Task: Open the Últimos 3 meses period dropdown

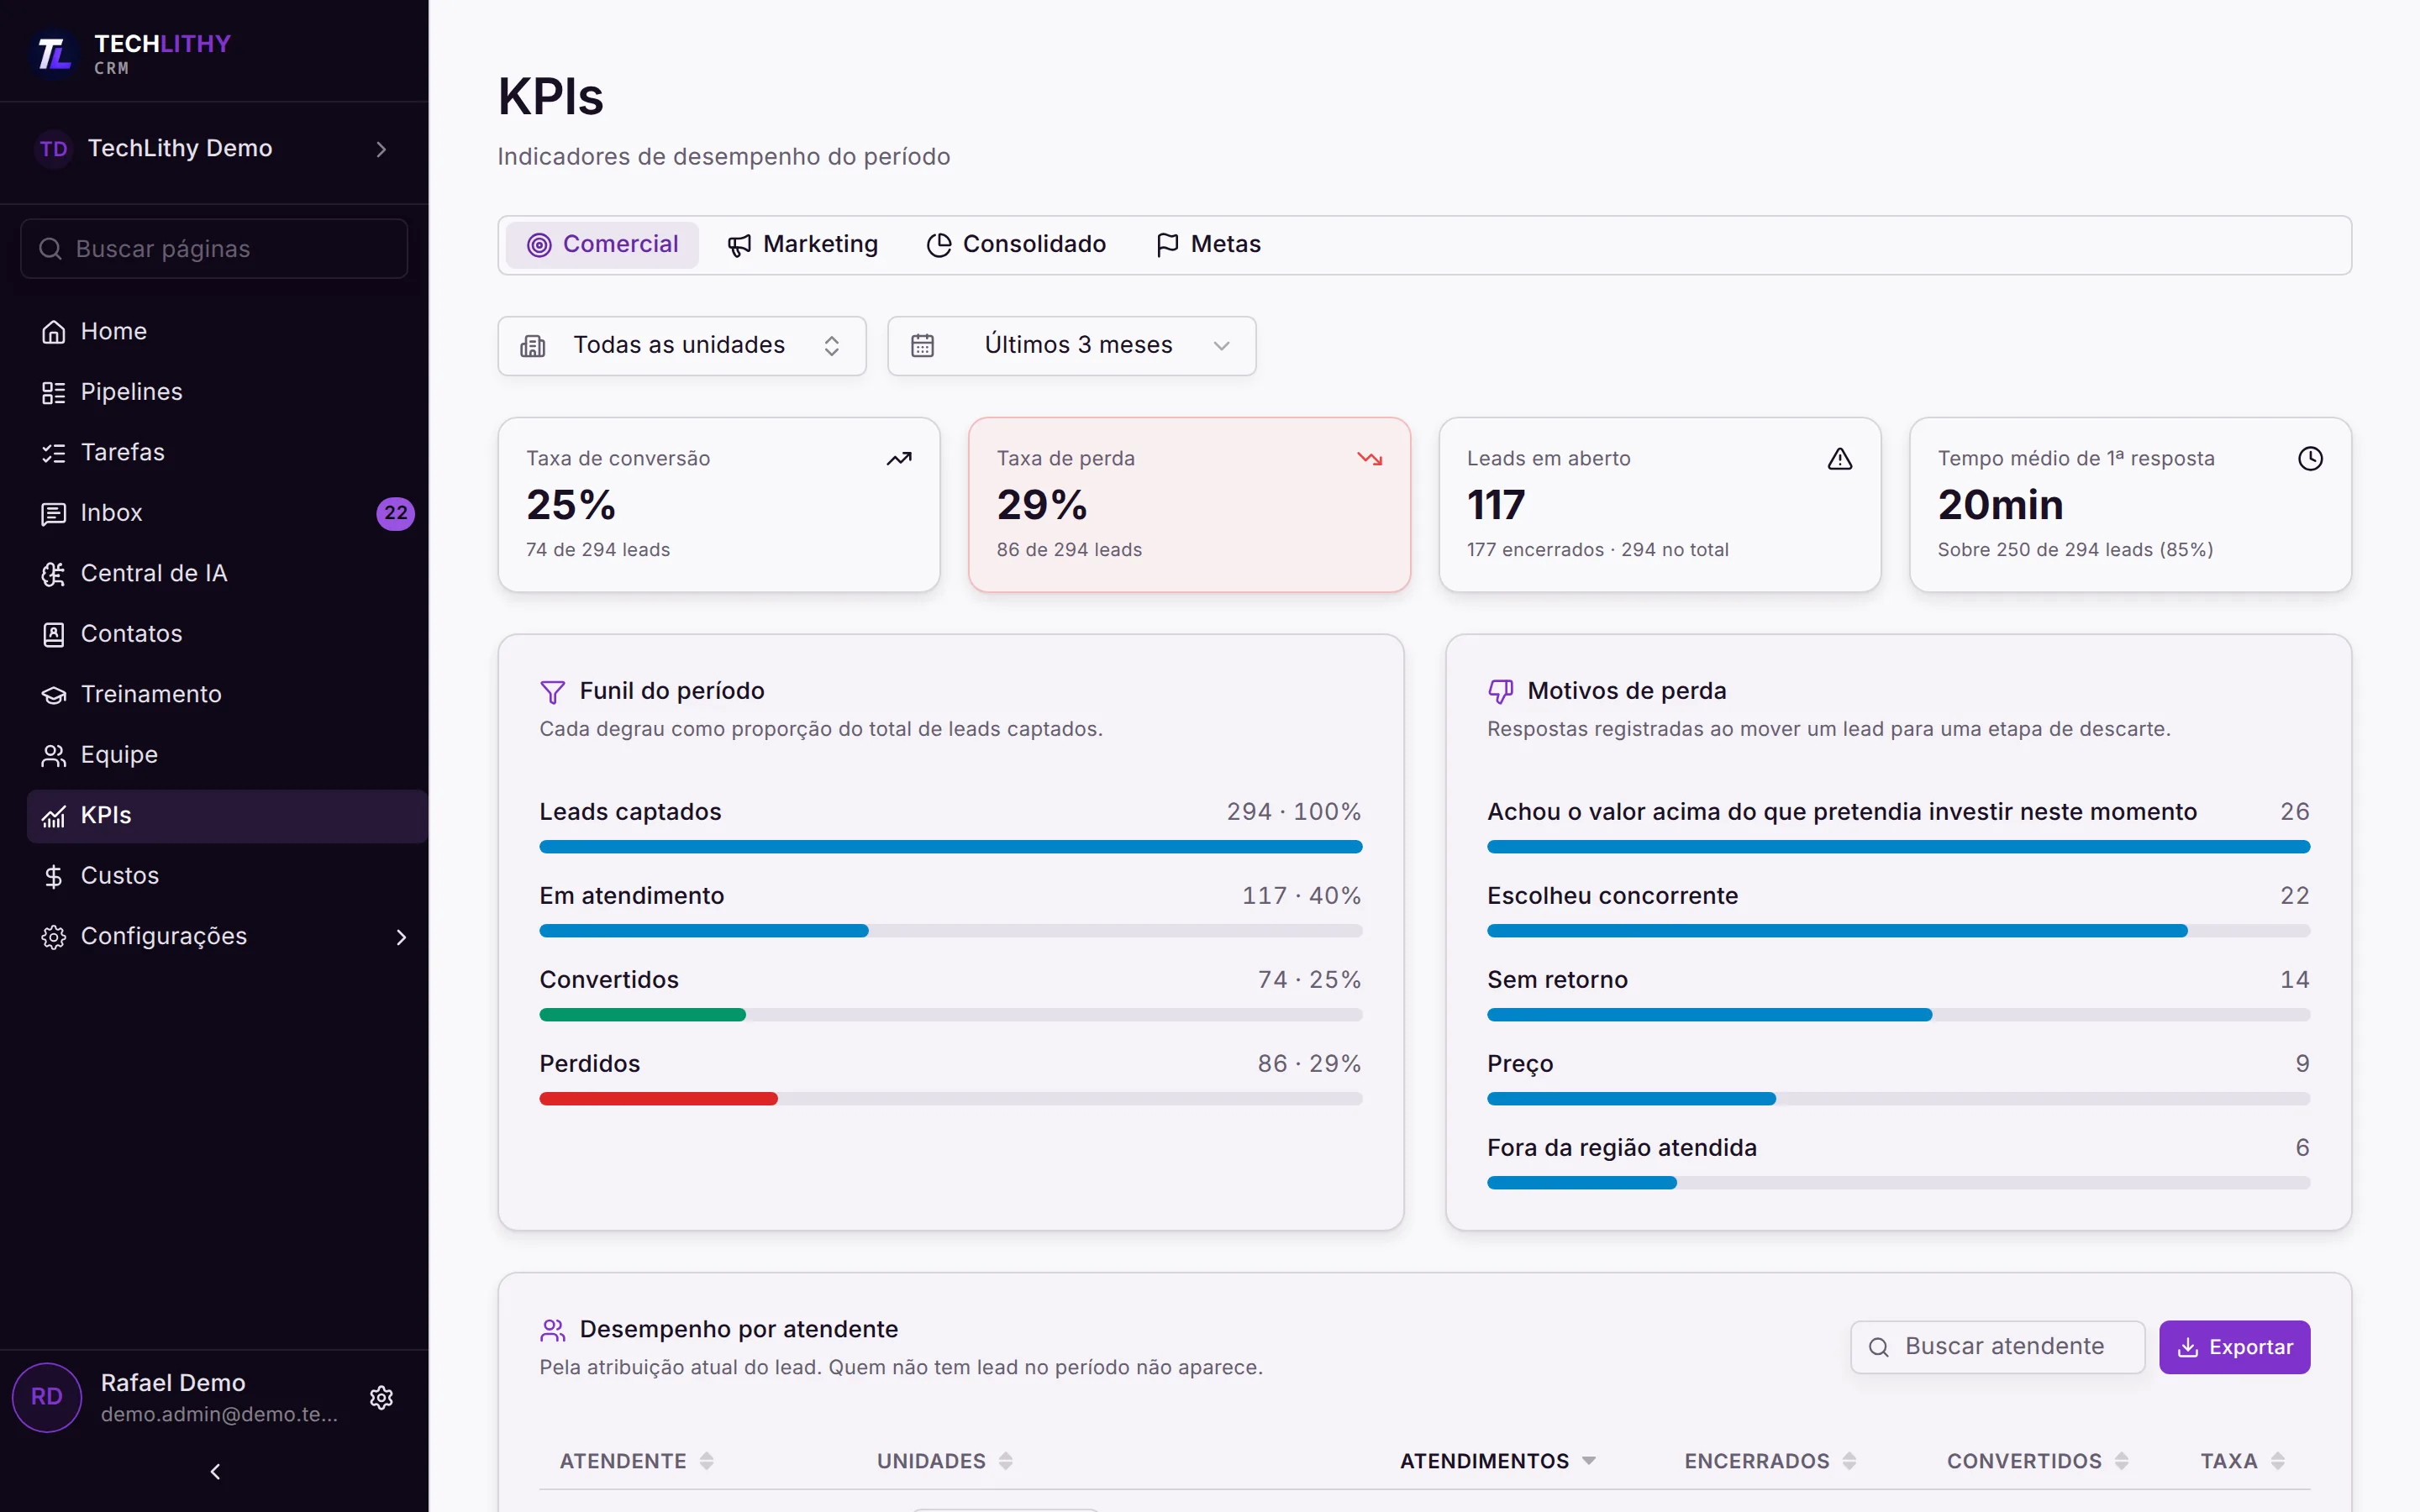Action: (1071, 346)
